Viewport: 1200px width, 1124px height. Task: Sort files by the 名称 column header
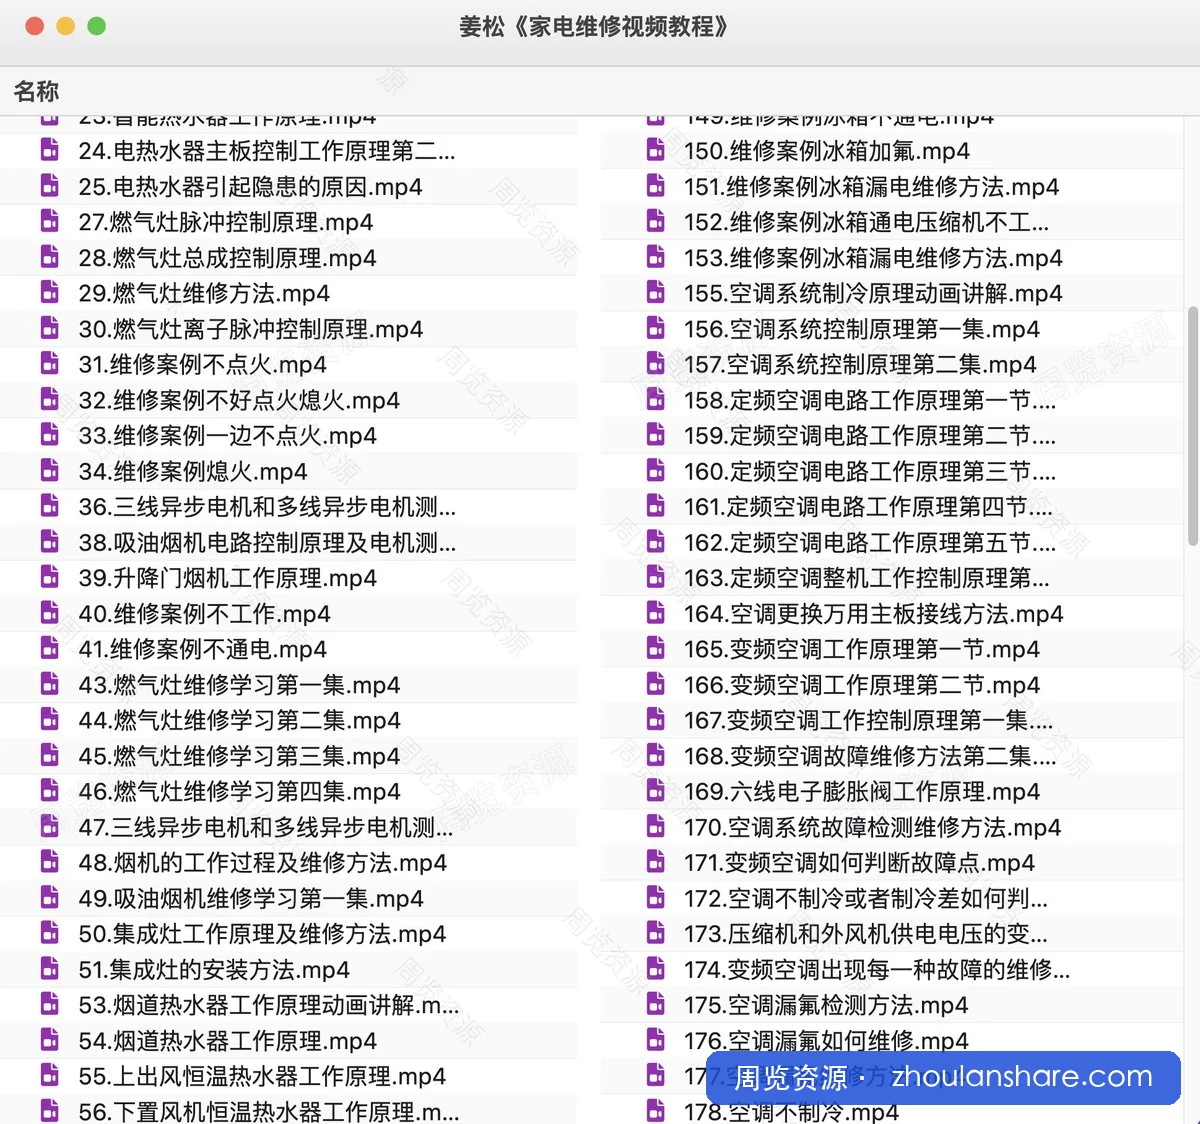(x=37, y=91)
